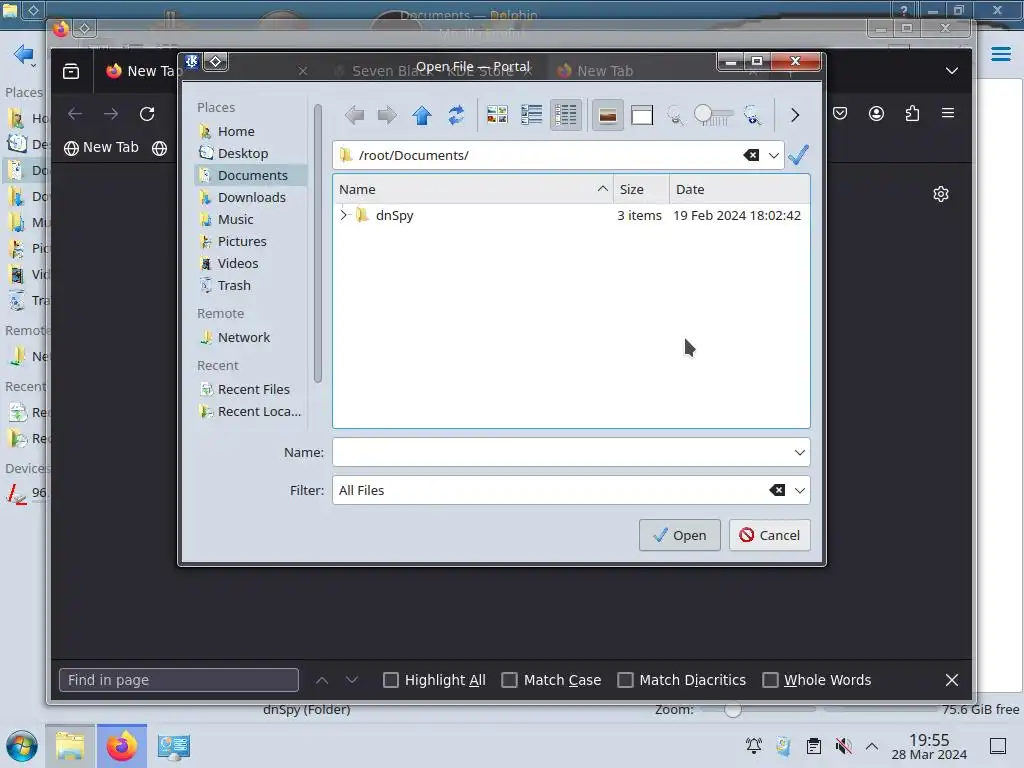Click the "3 items" size cell
This screenshot has width=1024, height=768.
coord(639,216)
